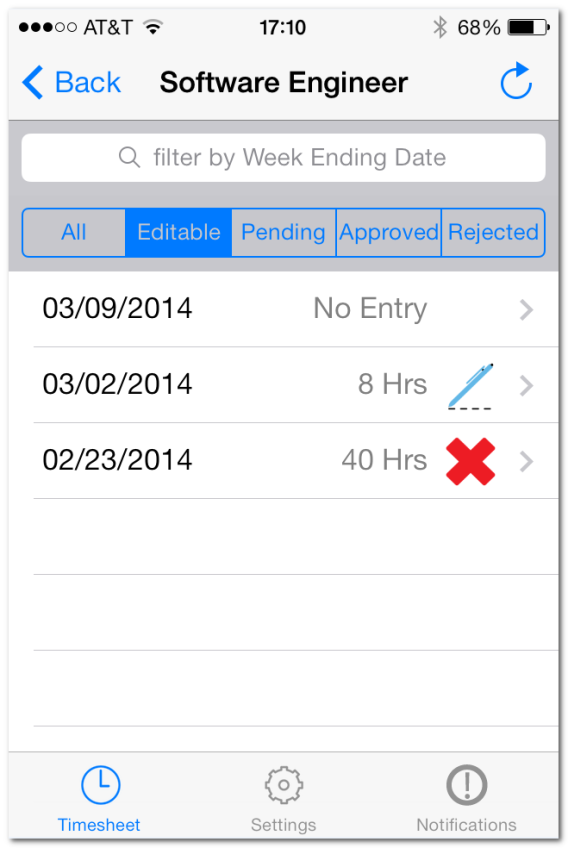Select the Pending filter segment
Image resolution: width=568 pixels, height=848 pixels.
tap(283, 233)
